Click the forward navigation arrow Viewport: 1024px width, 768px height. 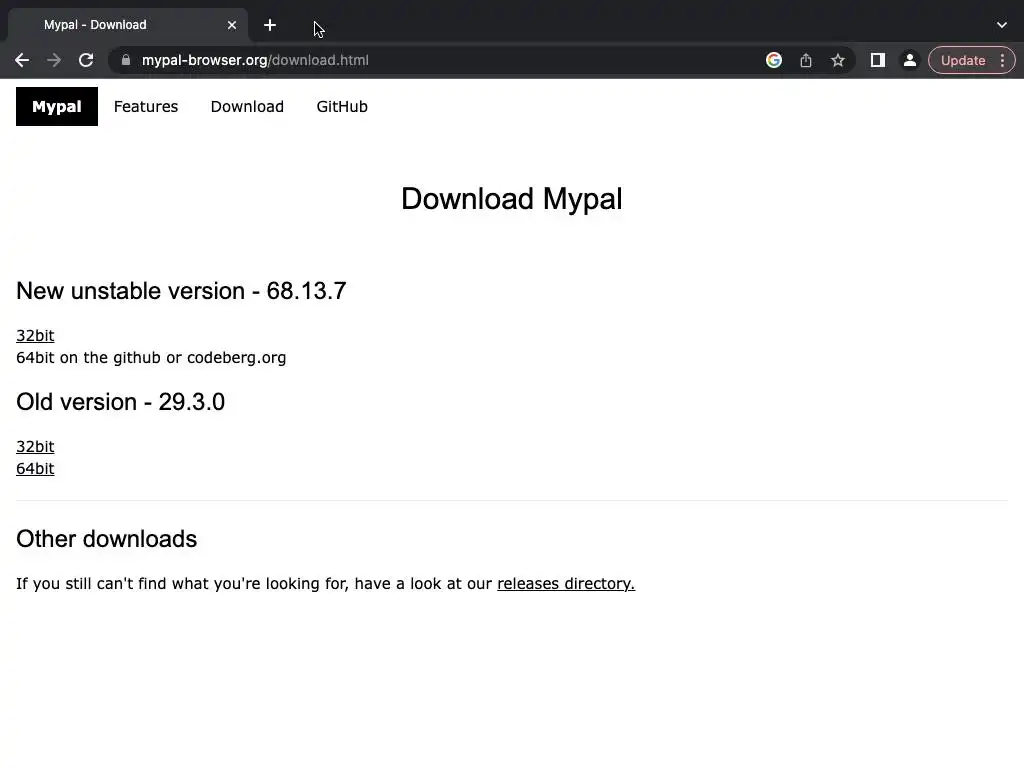54,60
